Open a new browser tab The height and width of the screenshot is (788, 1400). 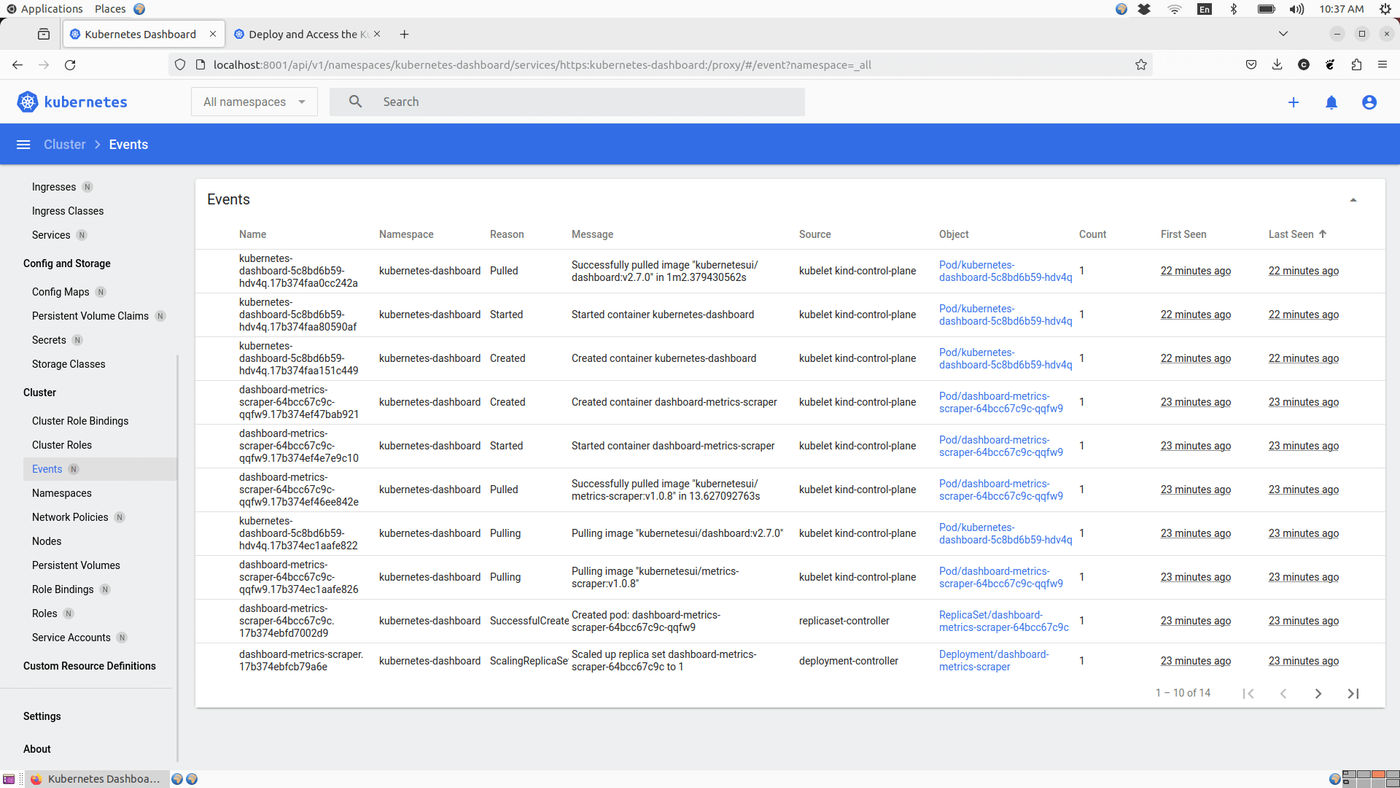coord(404,34)
